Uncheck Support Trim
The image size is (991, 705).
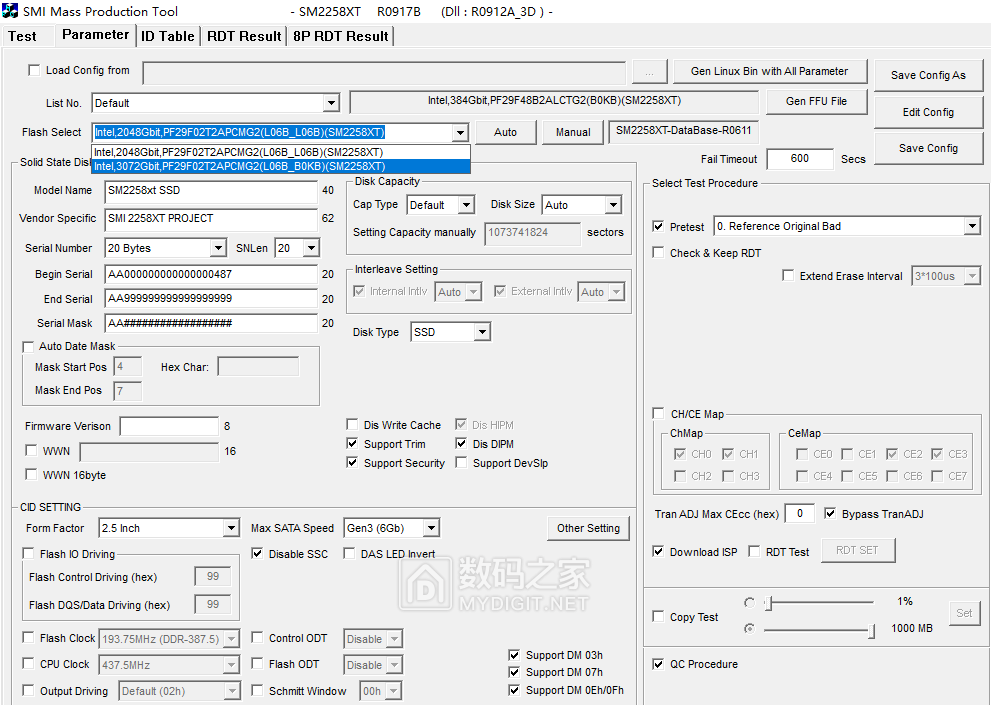(x=352, y=444)
